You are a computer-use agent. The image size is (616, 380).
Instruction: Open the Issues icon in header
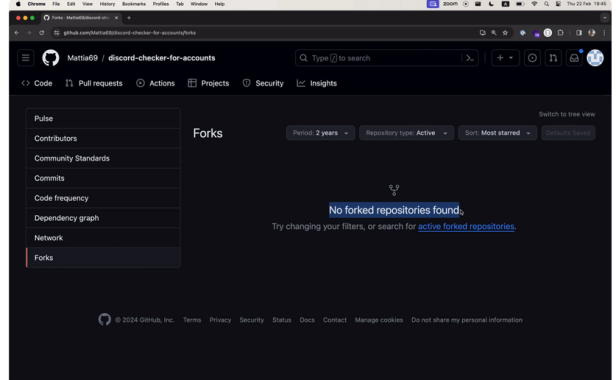532,58
